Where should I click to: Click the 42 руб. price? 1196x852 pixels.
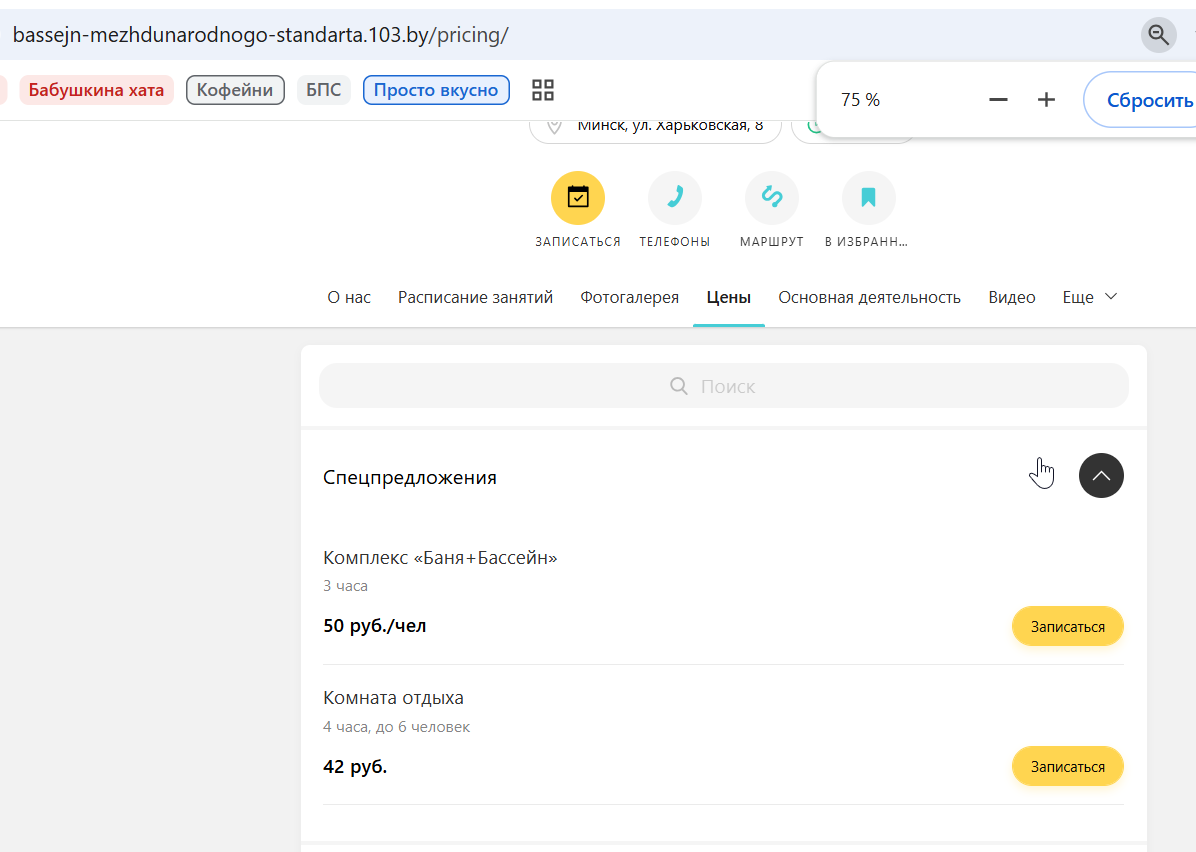(355, 767)
